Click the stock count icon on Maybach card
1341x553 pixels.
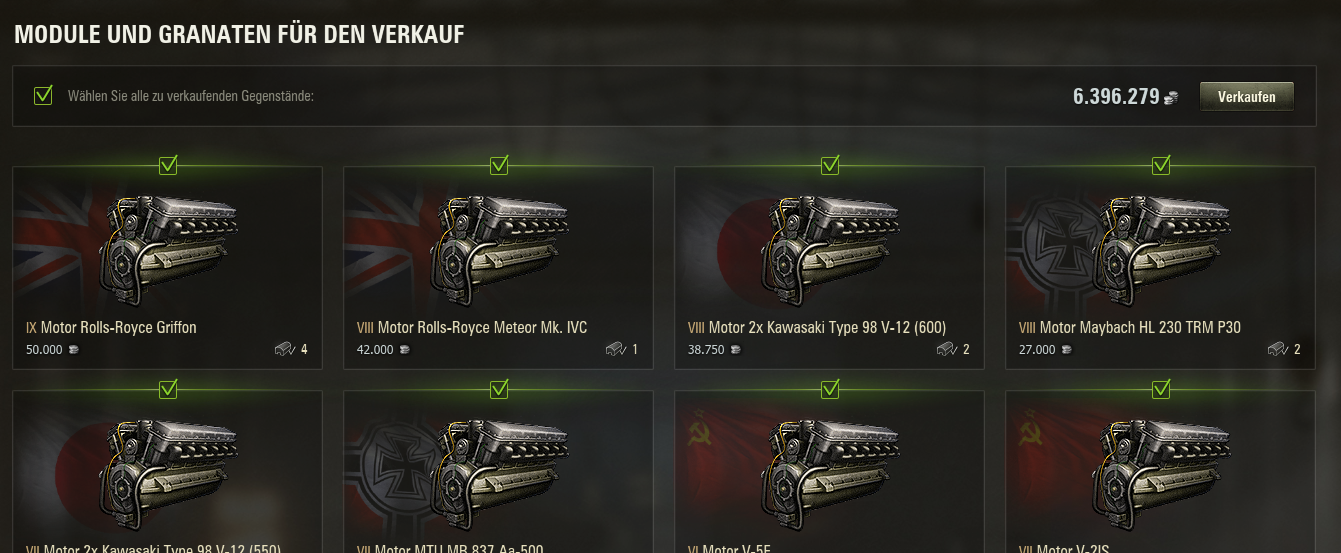(1277, 349)
